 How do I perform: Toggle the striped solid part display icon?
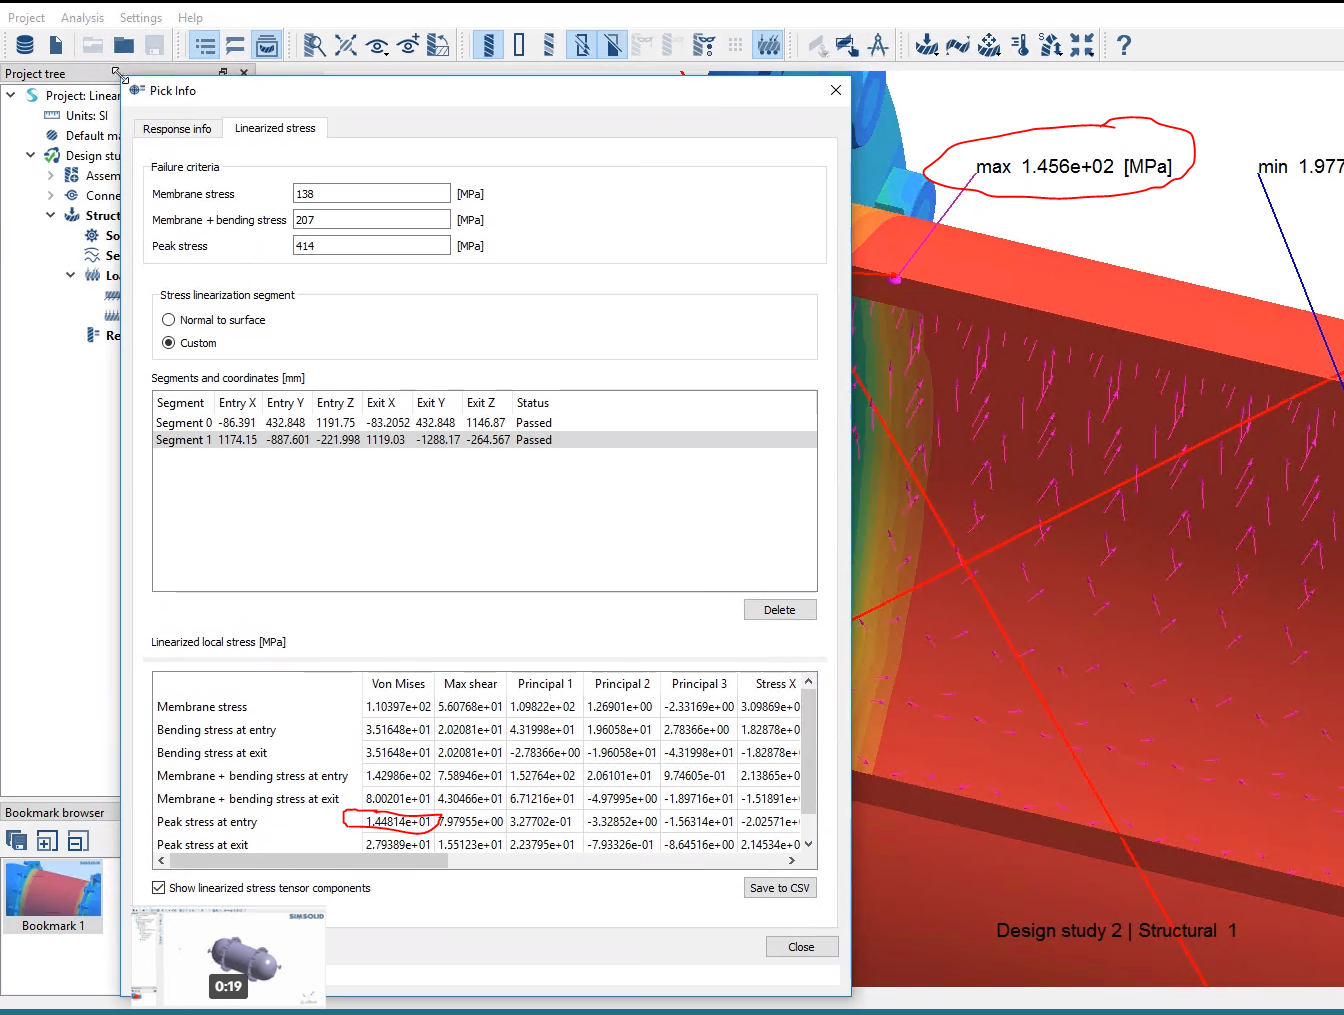pos(488,45)
